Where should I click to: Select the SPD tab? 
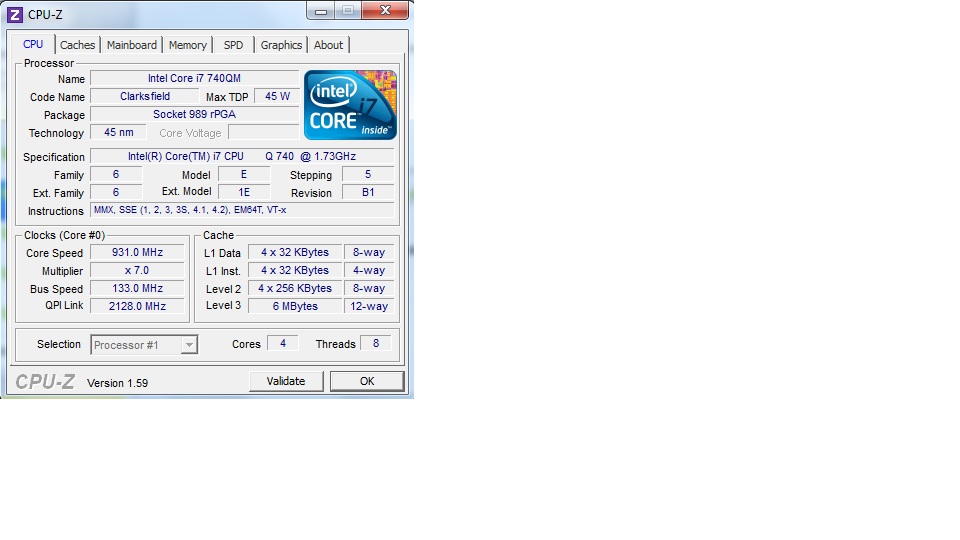pyautogui.click(x=233, y=45)
